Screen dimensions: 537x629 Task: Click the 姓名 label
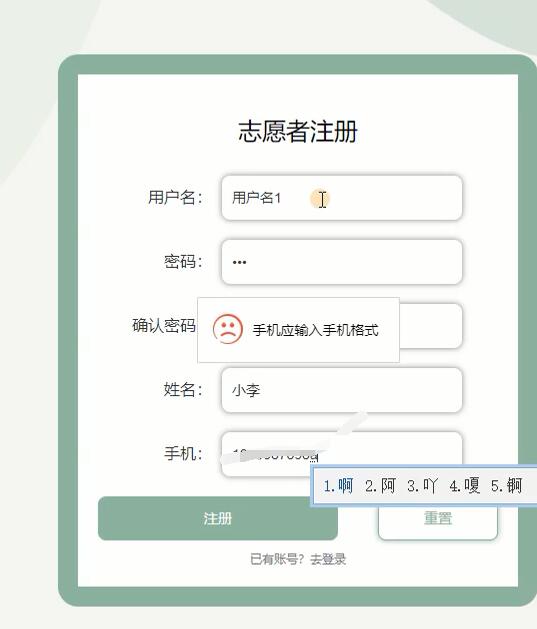click(x=184, y=390)
